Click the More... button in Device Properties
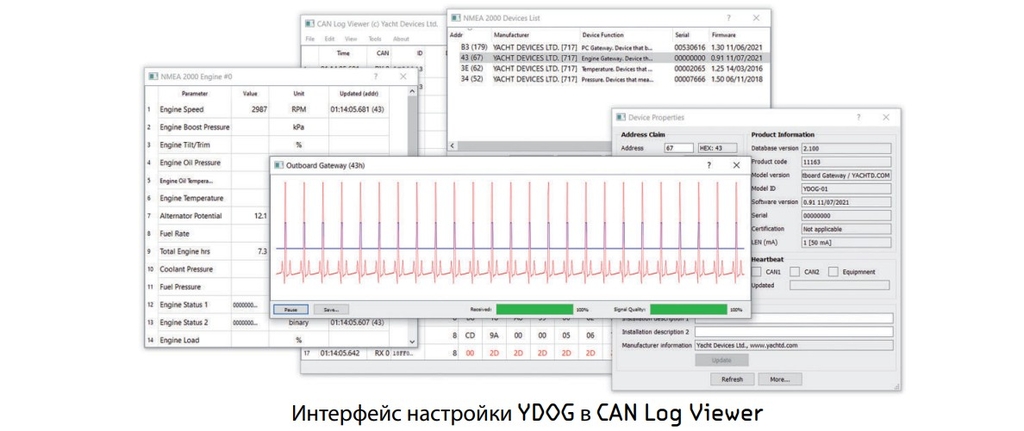The width and height of the screenshot is (1024, 431). (780, 379)
